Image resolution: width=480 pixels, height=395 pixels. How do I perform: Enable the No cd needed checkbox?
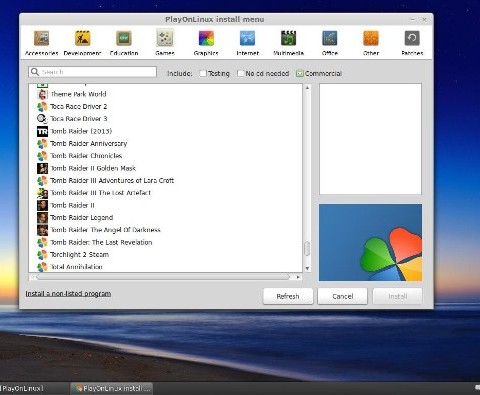240,73
